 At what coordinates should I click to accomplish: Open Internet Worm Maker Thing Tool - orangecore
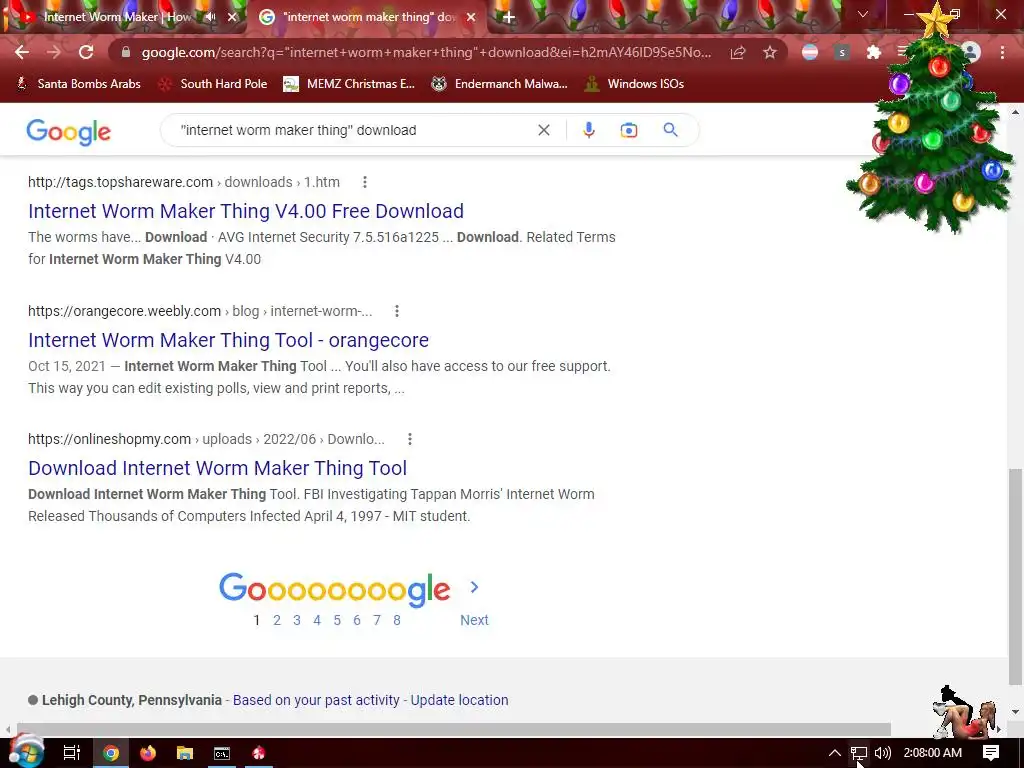pyautogui.click(x=229, y=340)
